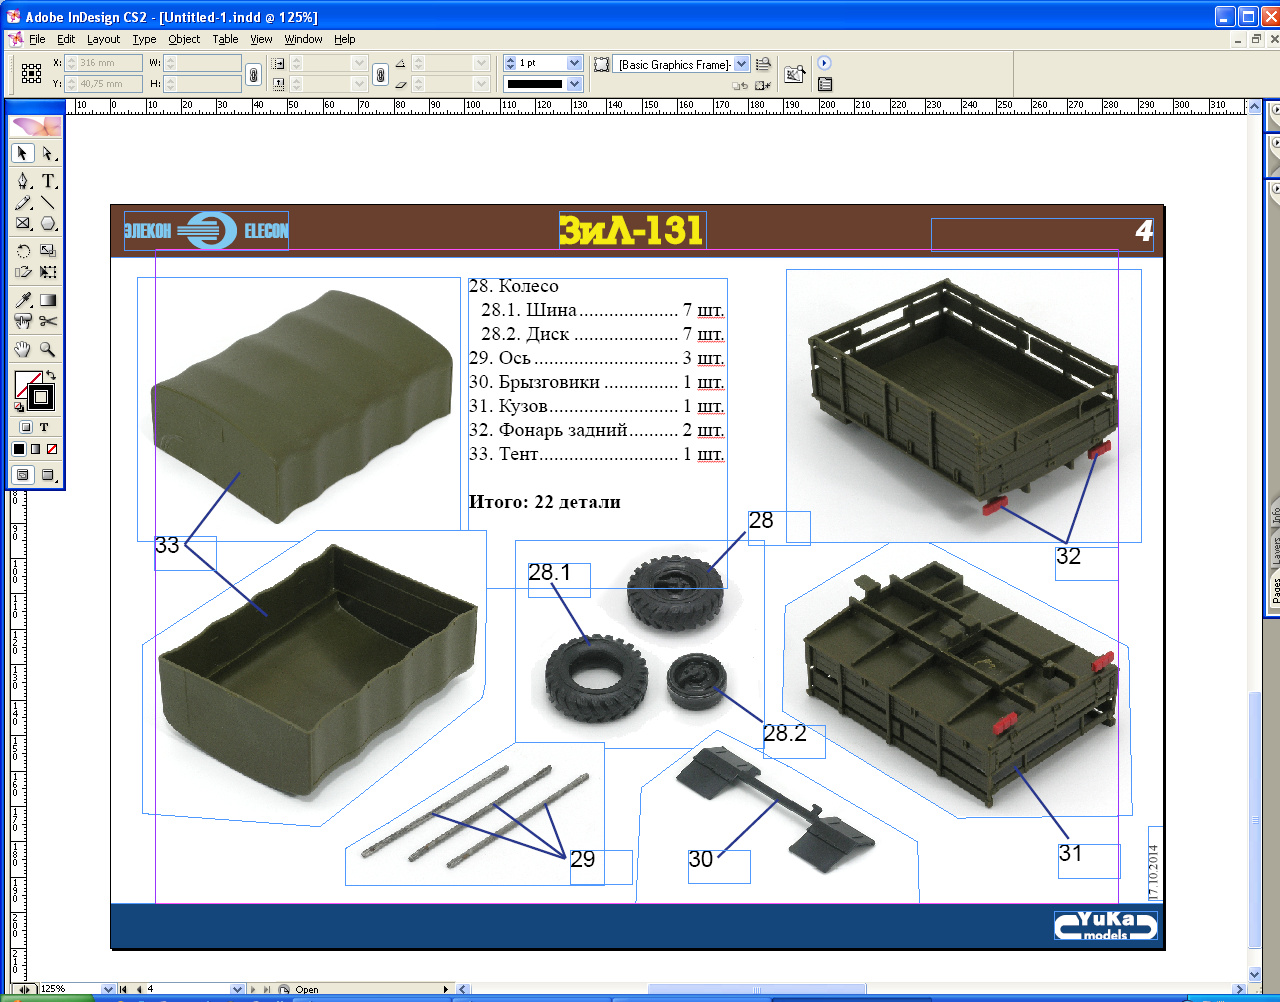The height and width of the screenshot is (1002, 1280).
Task: Open the shear angle dropdown
Action: [481, 84]
